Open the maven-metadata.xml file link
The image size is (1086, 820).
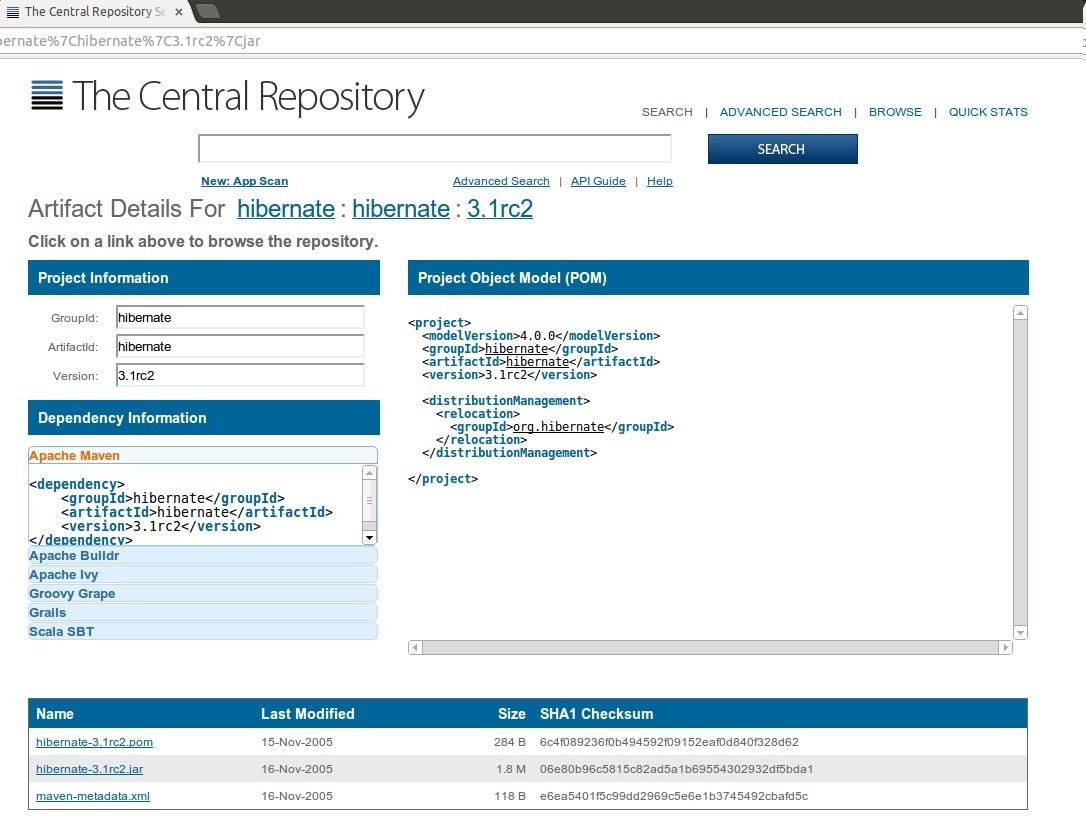(93, 796)
